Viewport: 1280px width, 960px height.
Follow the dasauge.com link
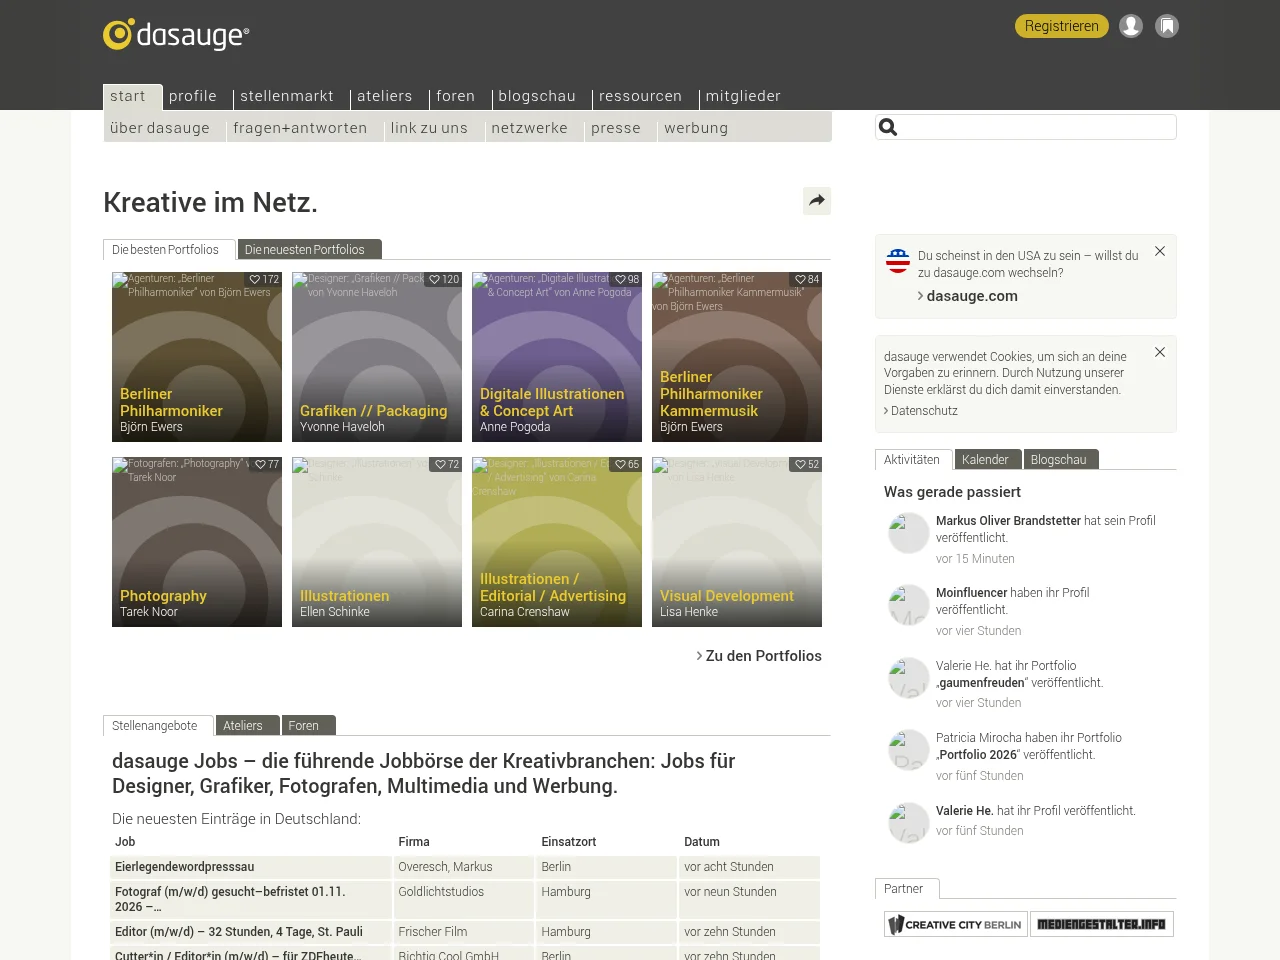(968, 296)
